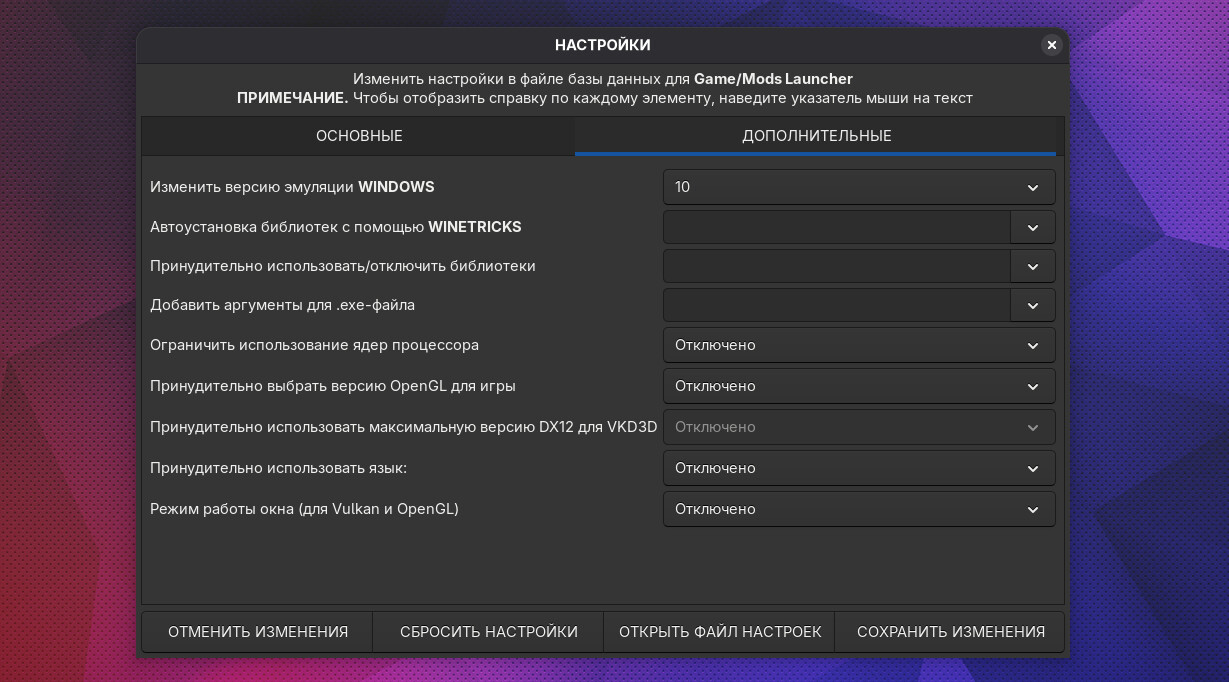The image size is (1229, 682).
Task: Switch to the ОСНОВНЫЕ tab
Action: (359, 136)
